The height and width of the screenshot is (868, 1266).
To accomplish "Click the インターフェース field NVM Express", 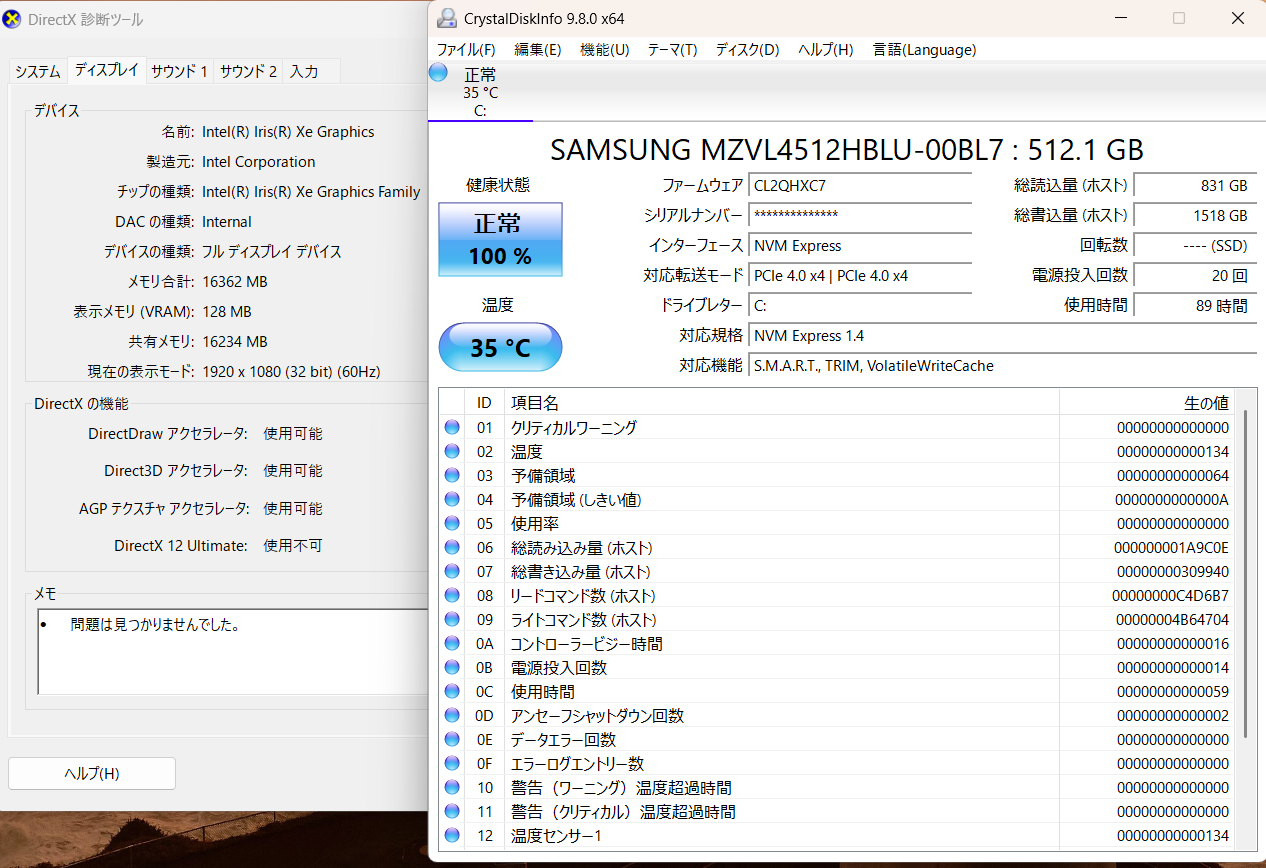I will 860,245.
